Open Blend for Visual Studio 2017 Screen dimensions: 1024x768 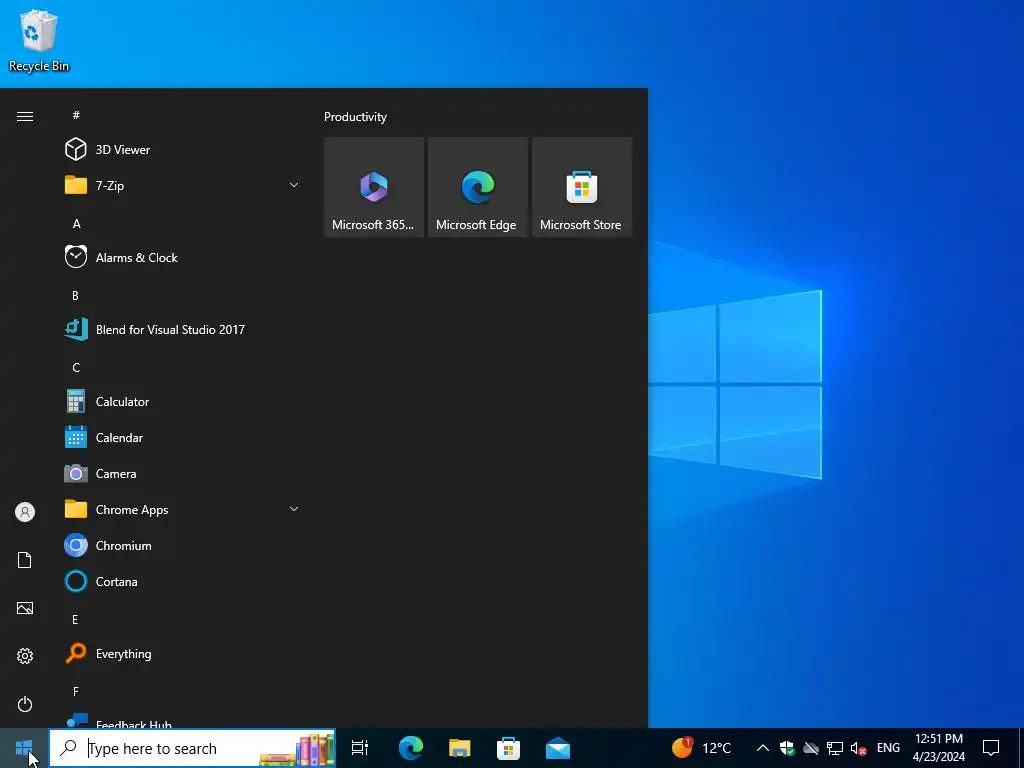tap(183, 330)
